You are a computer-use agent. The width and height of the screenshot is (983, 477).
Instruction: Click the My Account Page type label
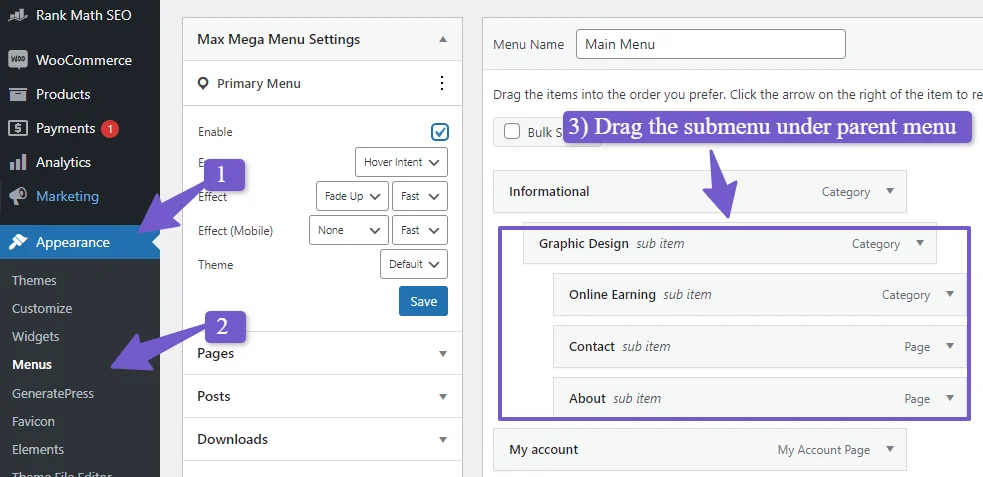824,449
